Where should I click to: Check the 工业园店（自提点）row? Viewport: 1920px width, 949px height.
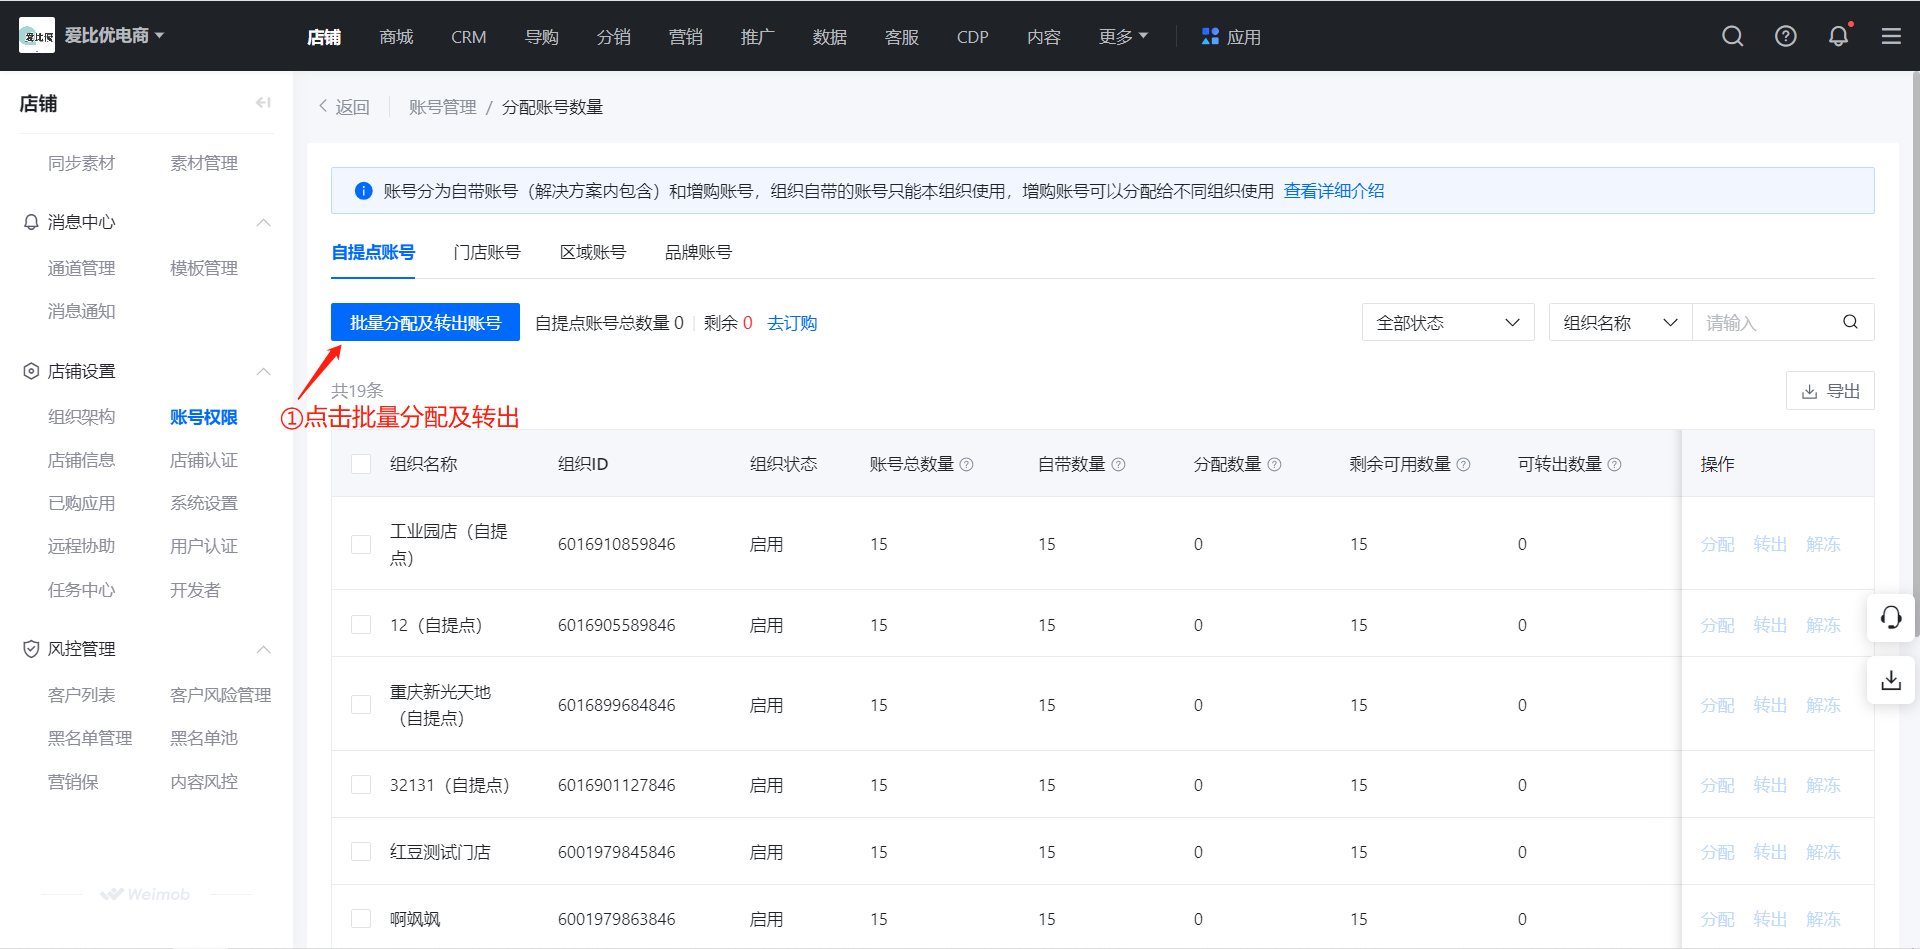(x=361, y=544)
